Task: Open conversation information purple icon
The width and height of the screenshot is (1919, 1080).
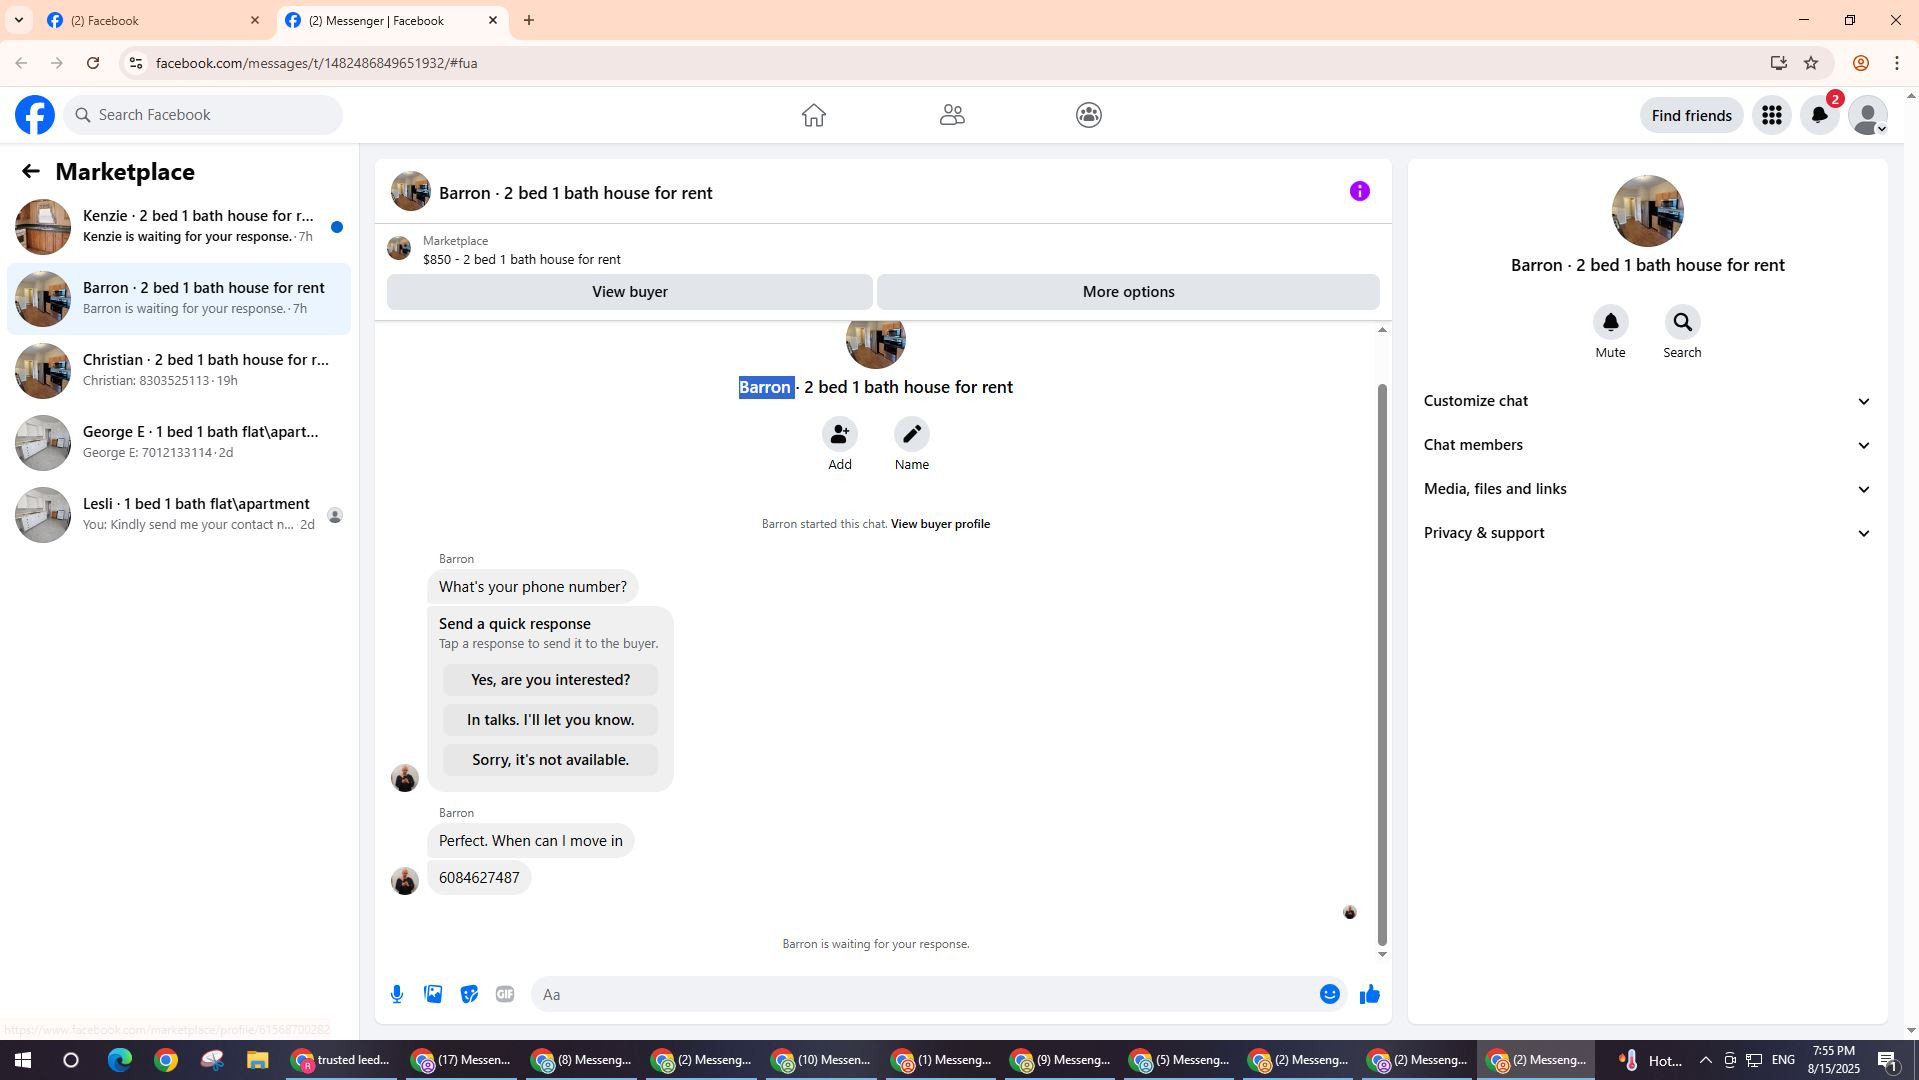Action: click(x=1359, y=191)
